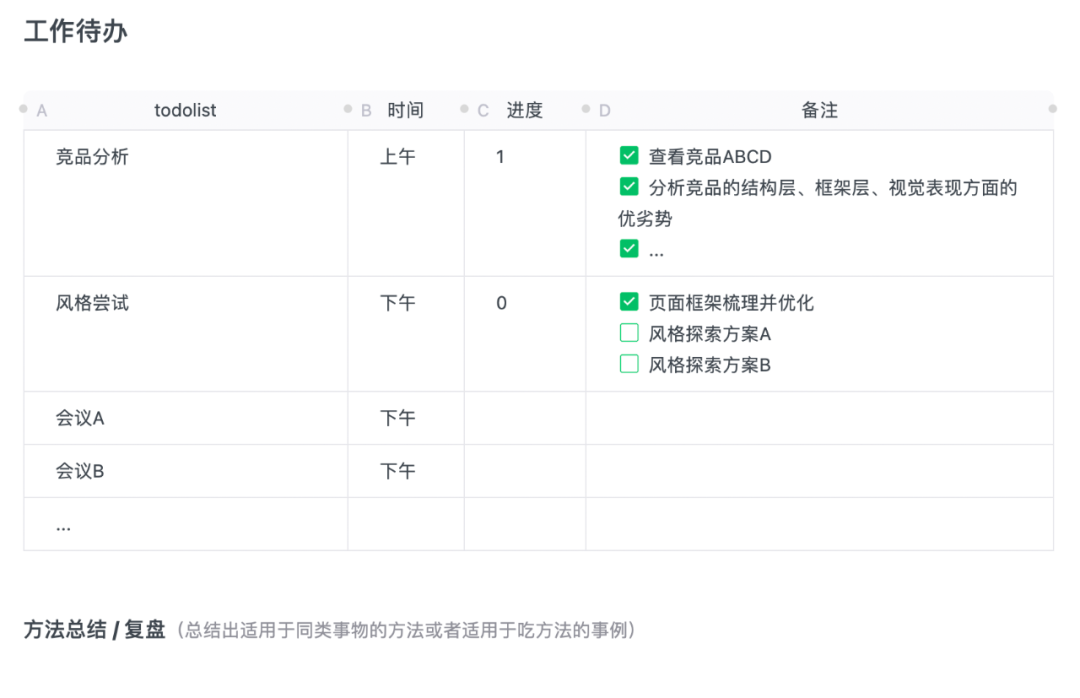Click the 会议A cell
Viewport: 1080px width, 698px height.
[80, 418]
